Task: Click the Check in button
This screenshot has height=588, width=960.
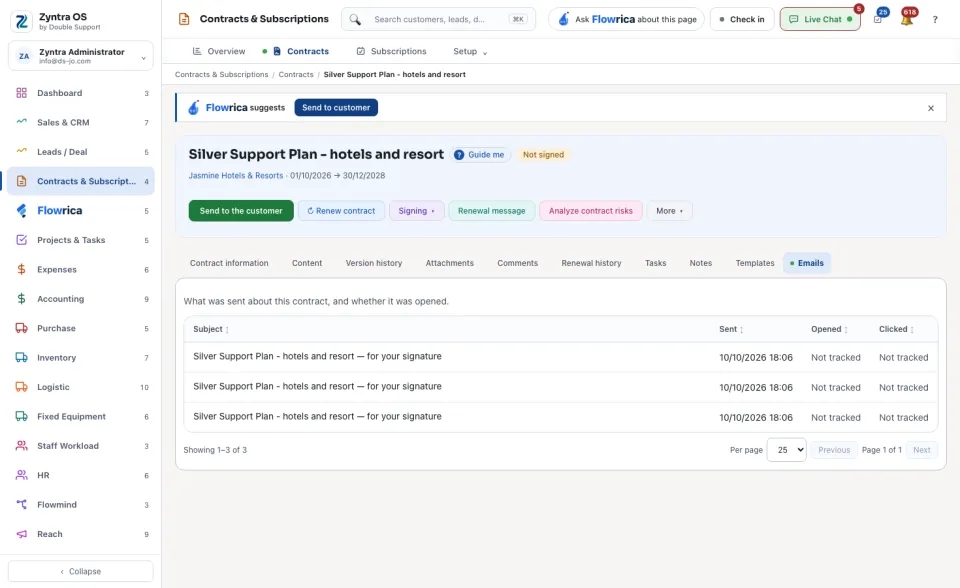Action: click(742, 20)
